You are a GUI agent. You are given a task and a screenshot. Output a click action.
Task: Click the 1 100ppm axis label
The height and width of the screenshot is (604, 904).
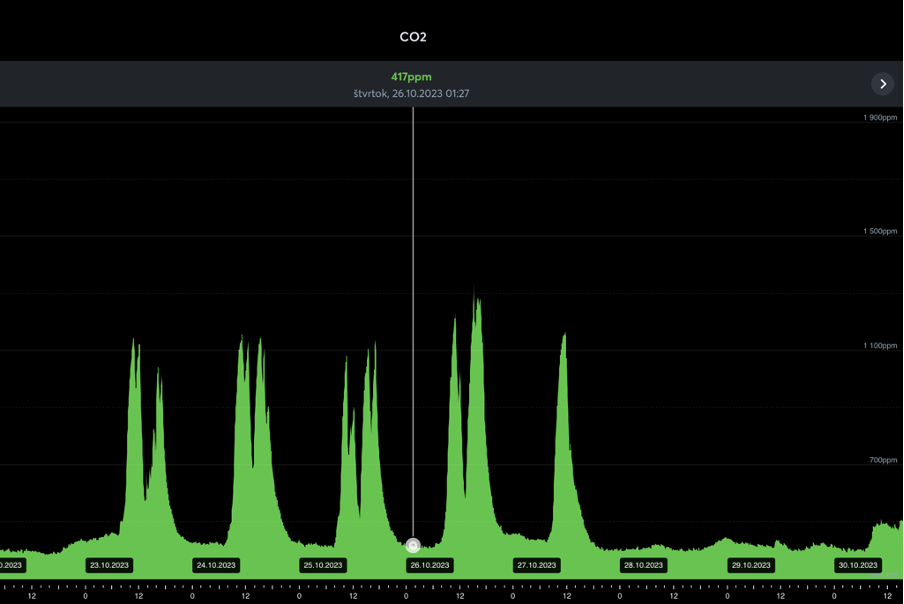(x=880, y=346)
